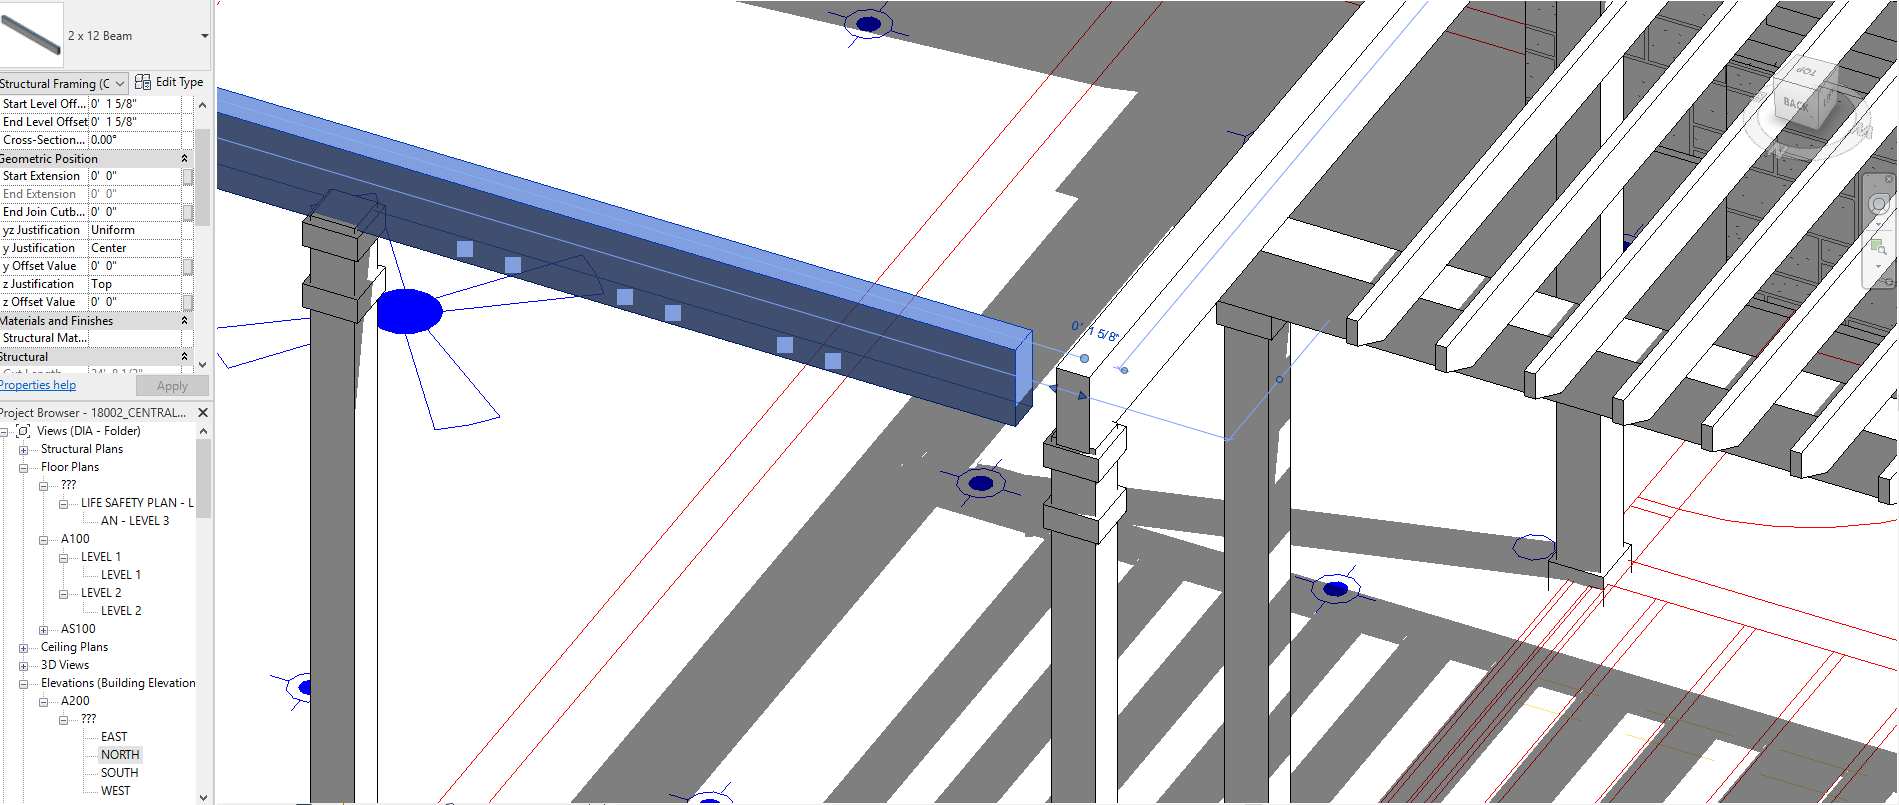Click the Apply button in Properties
1899x805 pixels.
[172, 386]
